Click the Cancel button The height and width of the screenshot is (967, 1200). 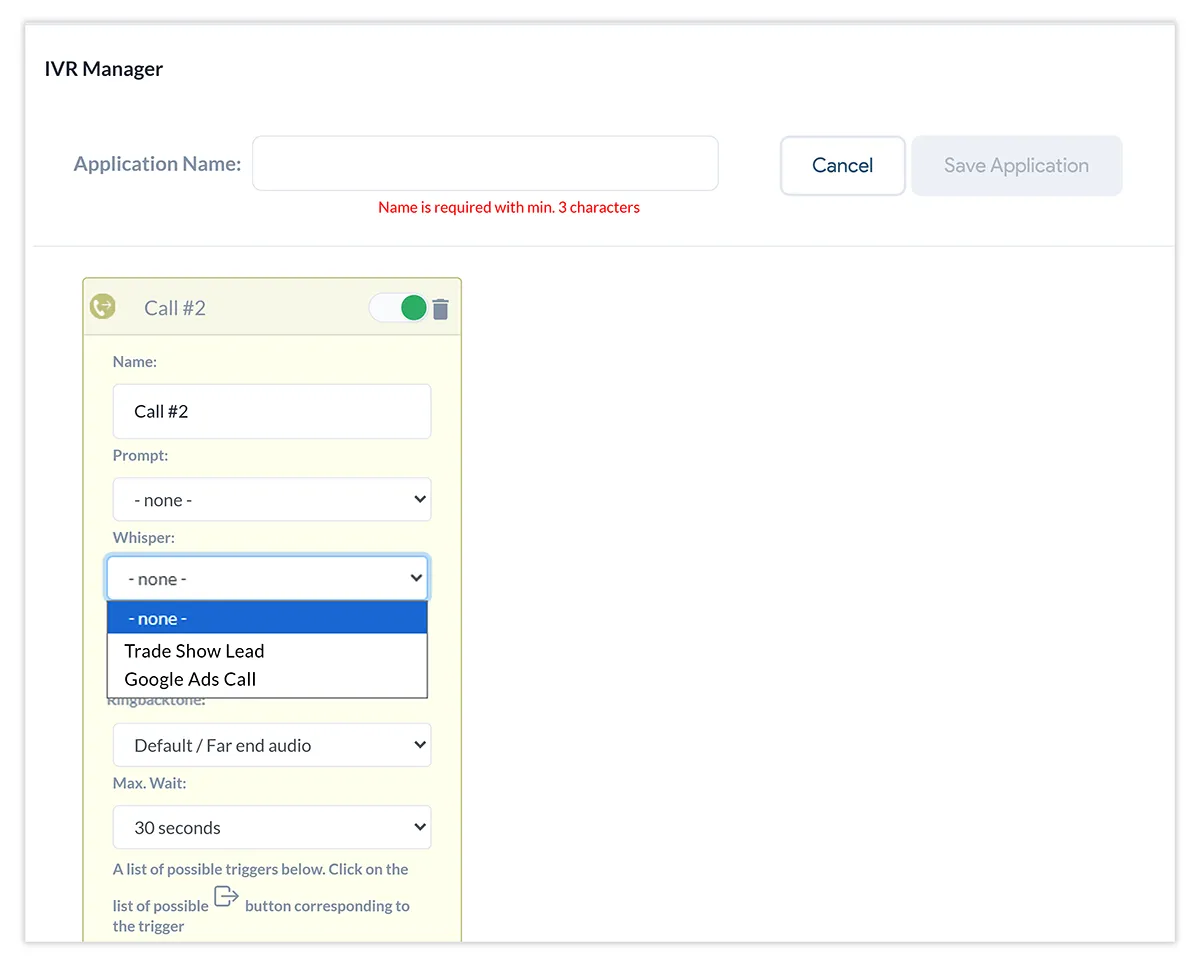click(x=842, y=165)
